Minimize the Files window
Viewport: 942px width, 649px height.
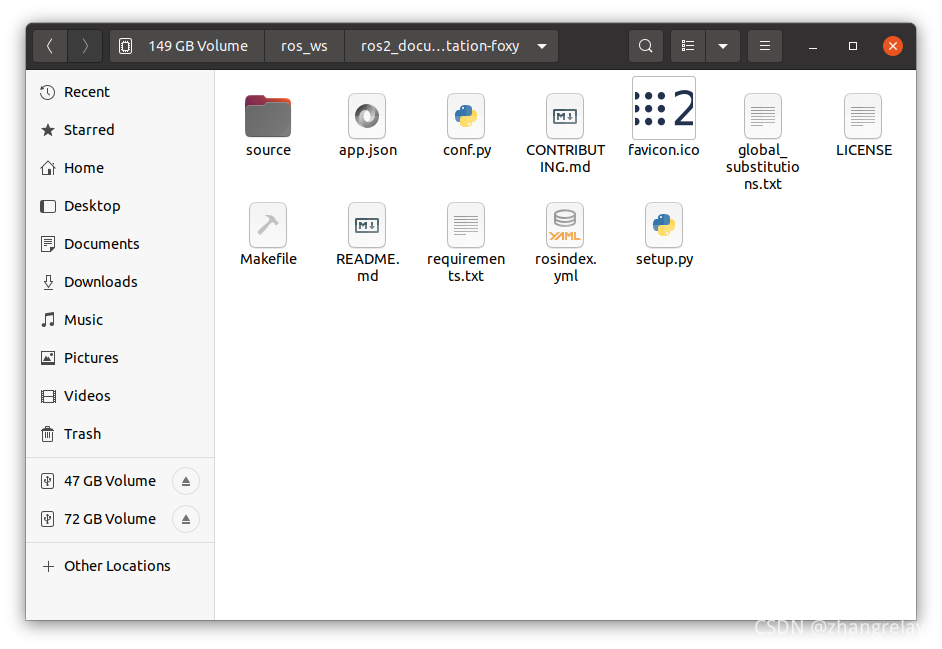(813, 46)
